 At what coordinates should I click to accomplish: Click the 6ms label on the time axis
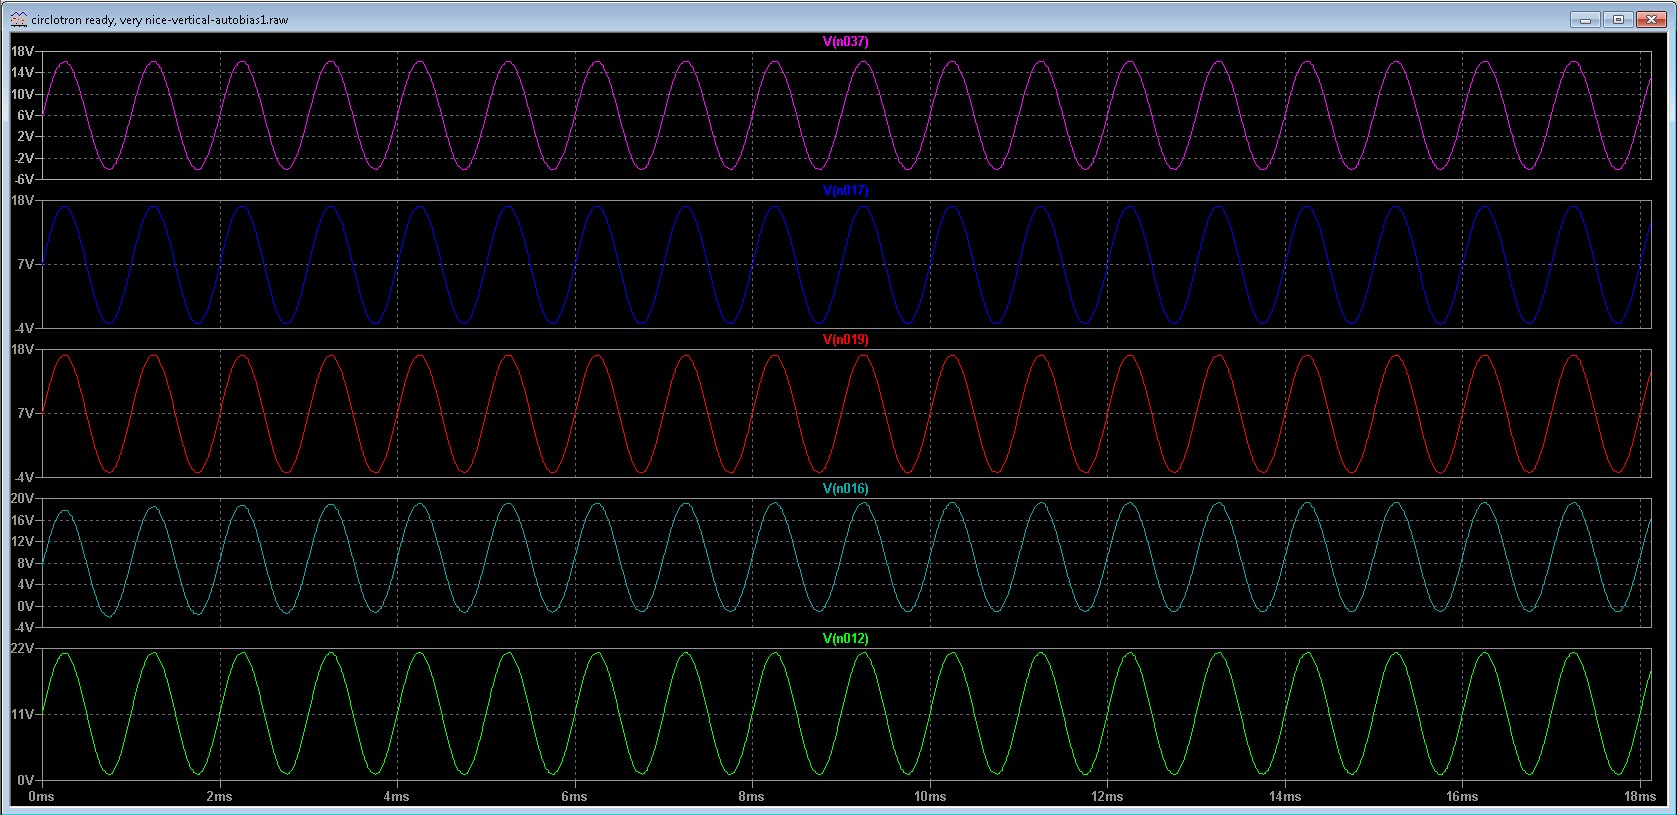(x=574, y=797)
